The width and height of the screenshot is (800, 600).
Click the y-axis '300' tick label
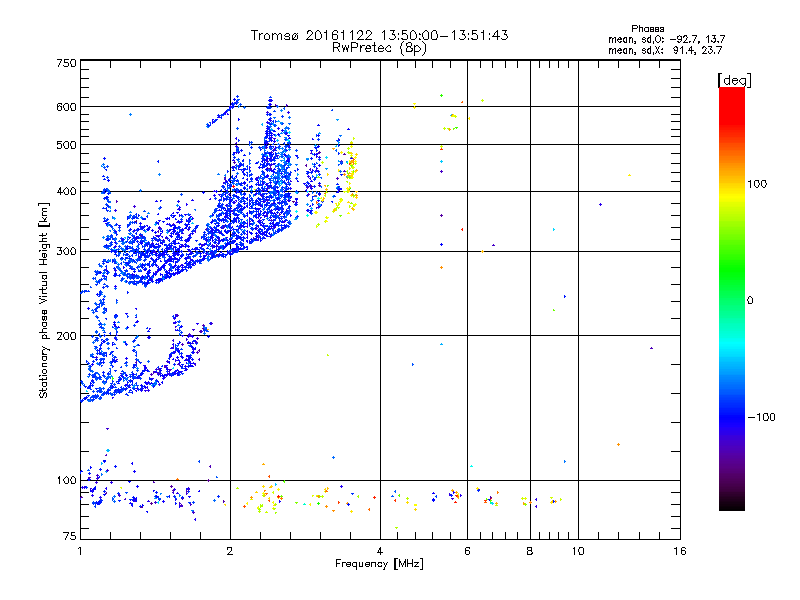[66, 251]
